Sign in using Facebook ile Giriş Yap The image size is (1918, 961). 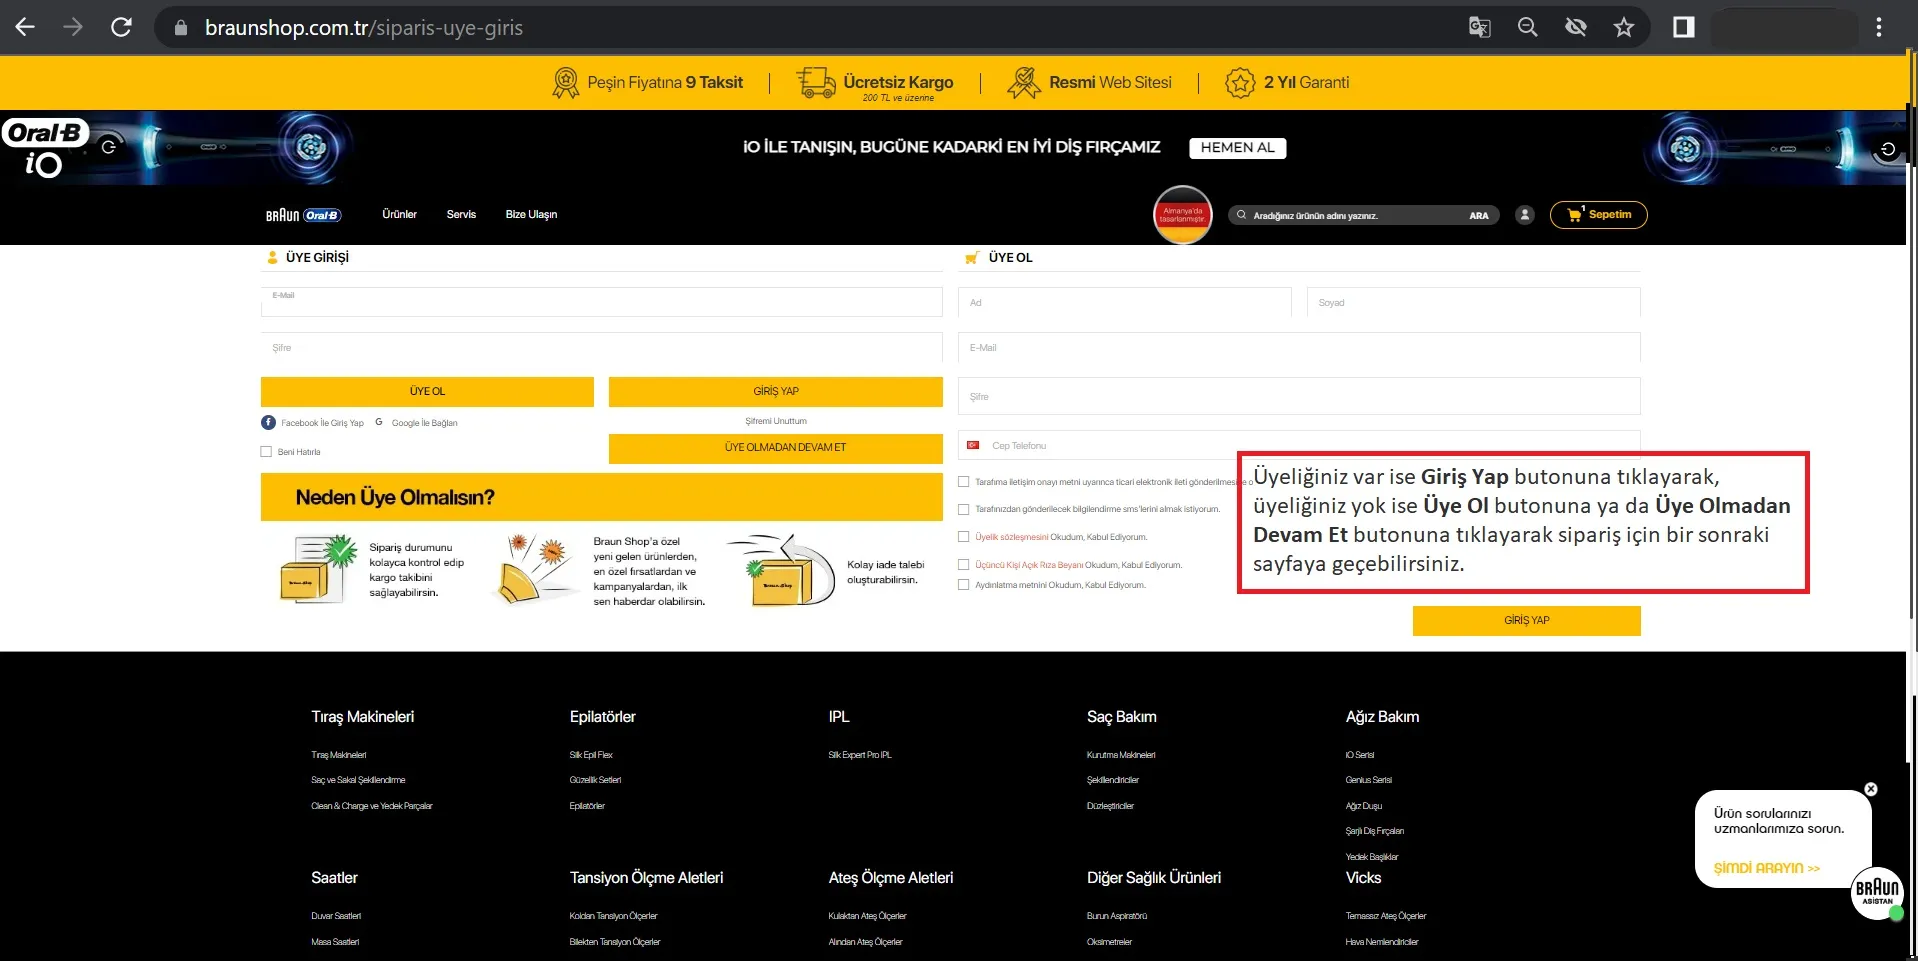click(x=313, y=423)
